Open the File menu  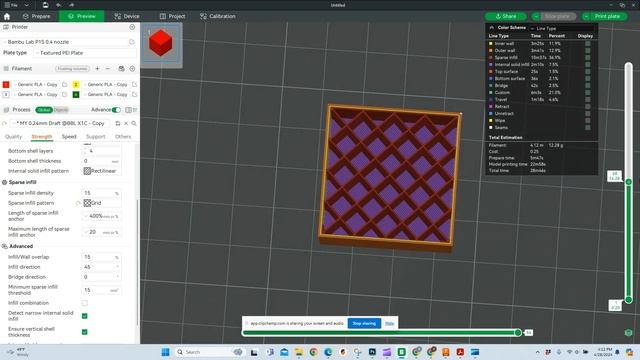coord(12,5)
